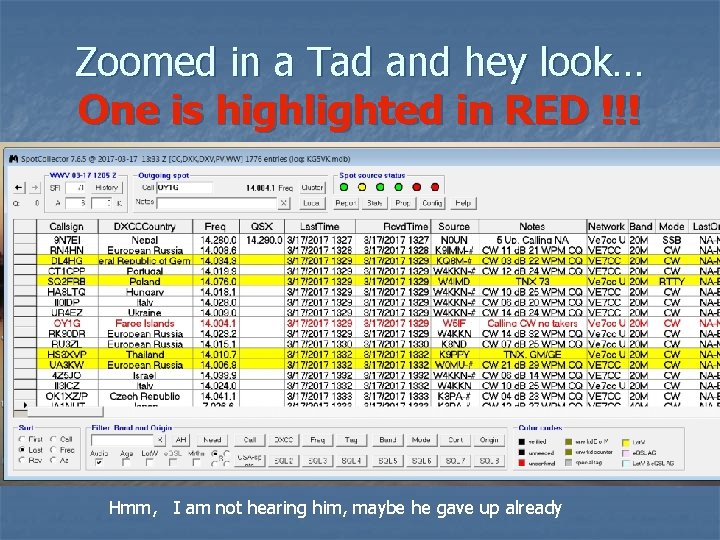The image size is (720, 540).
Task: Toggle the Age checkbox
Action: coord(126,463)
